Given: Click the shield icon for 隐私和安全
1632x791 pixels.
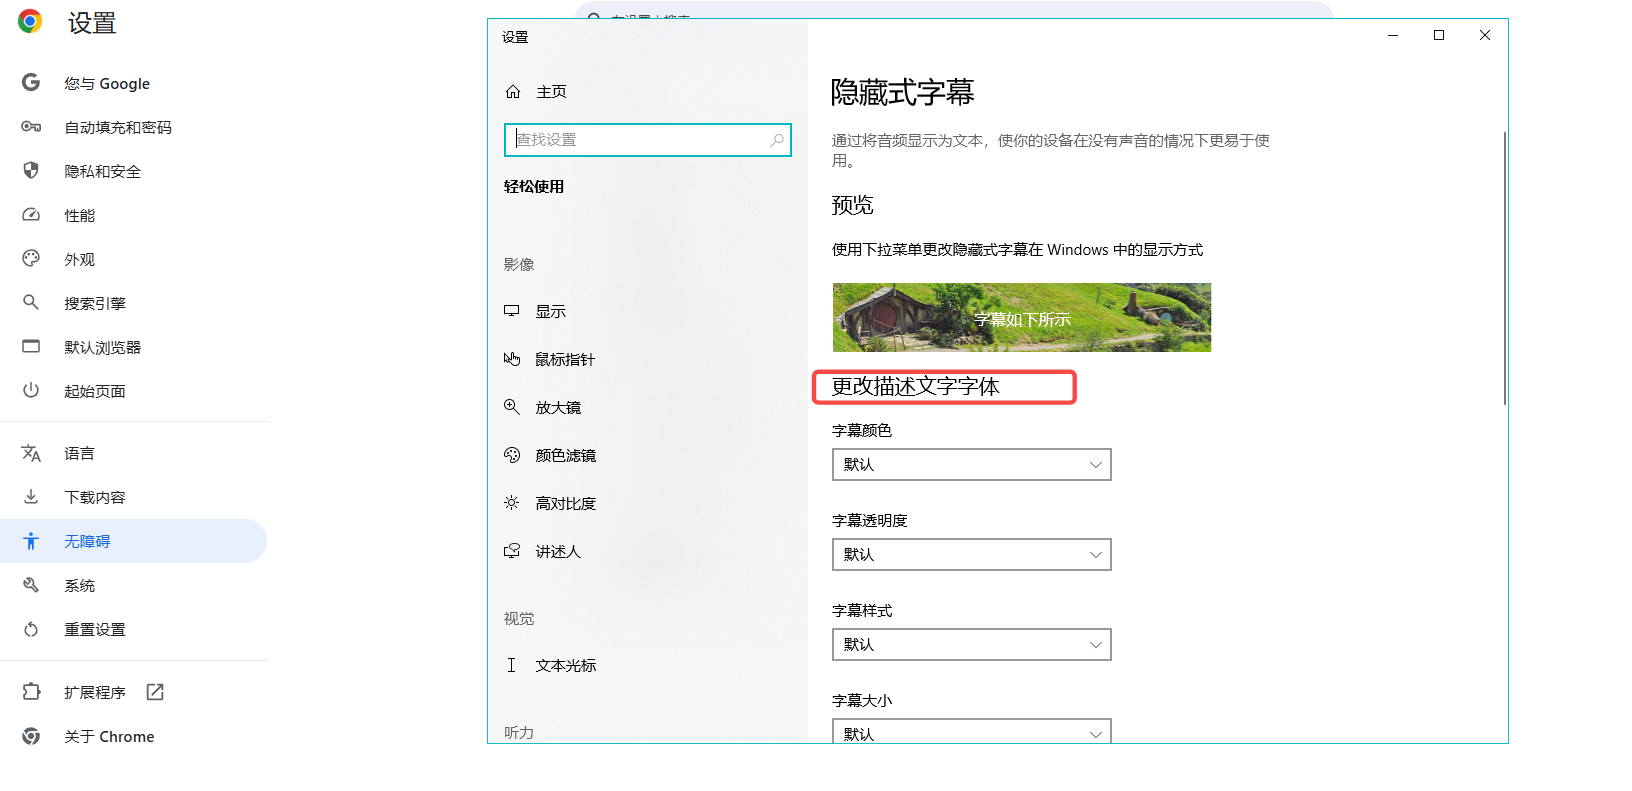Looking at the screenshot, I should coord(31,171).
